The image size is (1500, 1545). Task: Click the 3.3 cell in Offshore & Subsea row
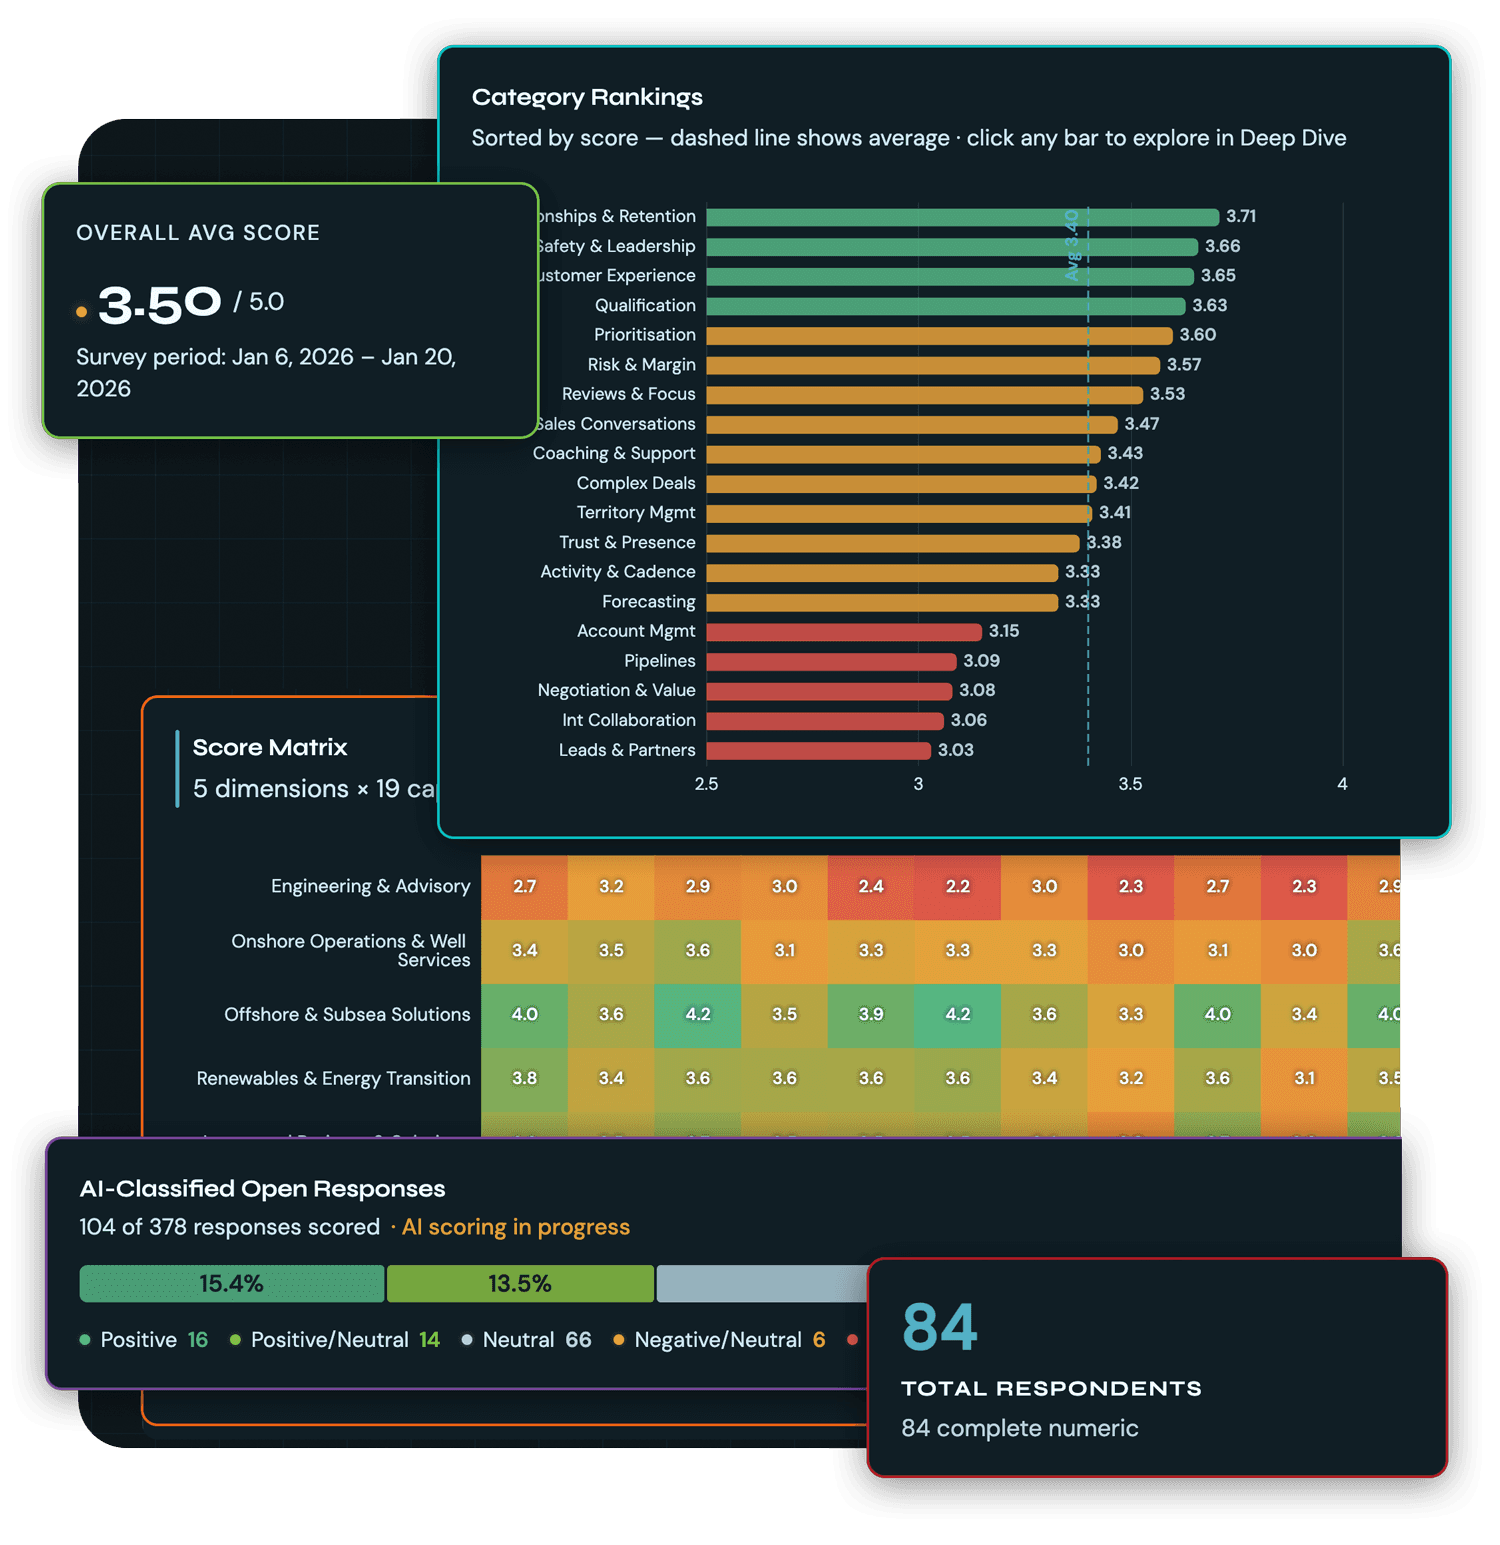coord(1131,1015)
